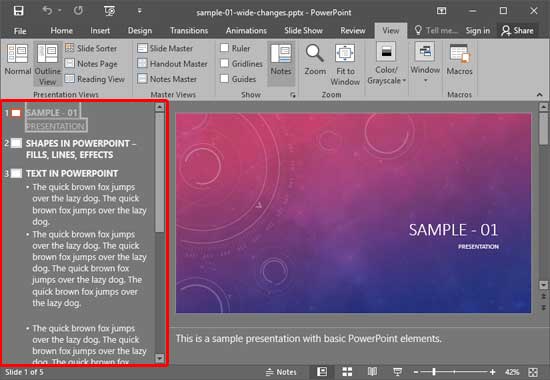Open Slide Master view
The image size is (550, 380).
[x=165, y=48]
